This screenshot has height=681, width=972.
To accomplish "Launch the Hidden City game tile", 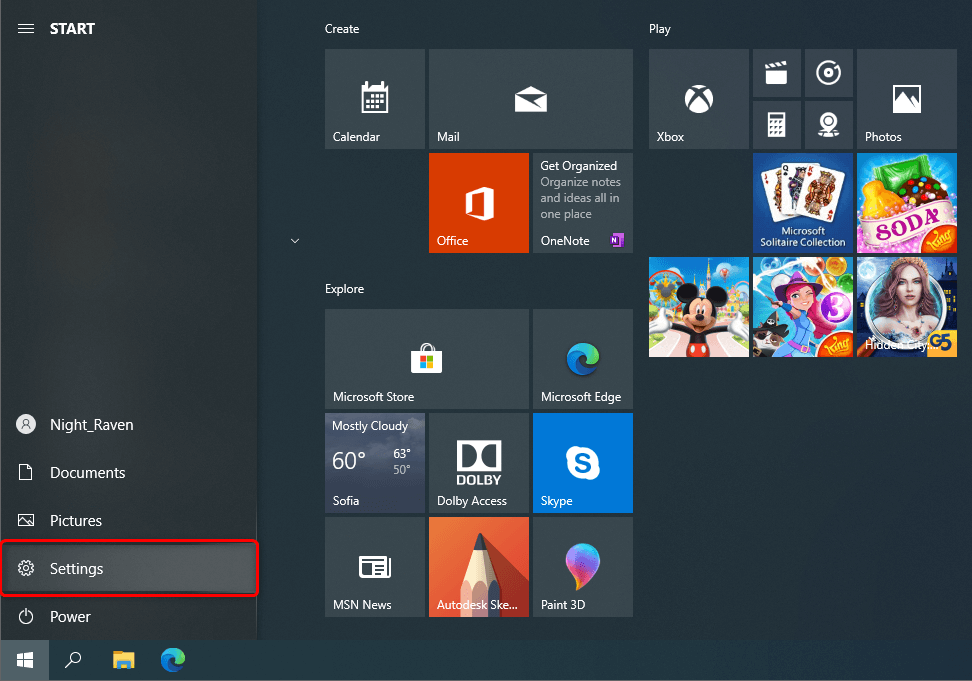I will pyautogui.click(x=907, y=307).
